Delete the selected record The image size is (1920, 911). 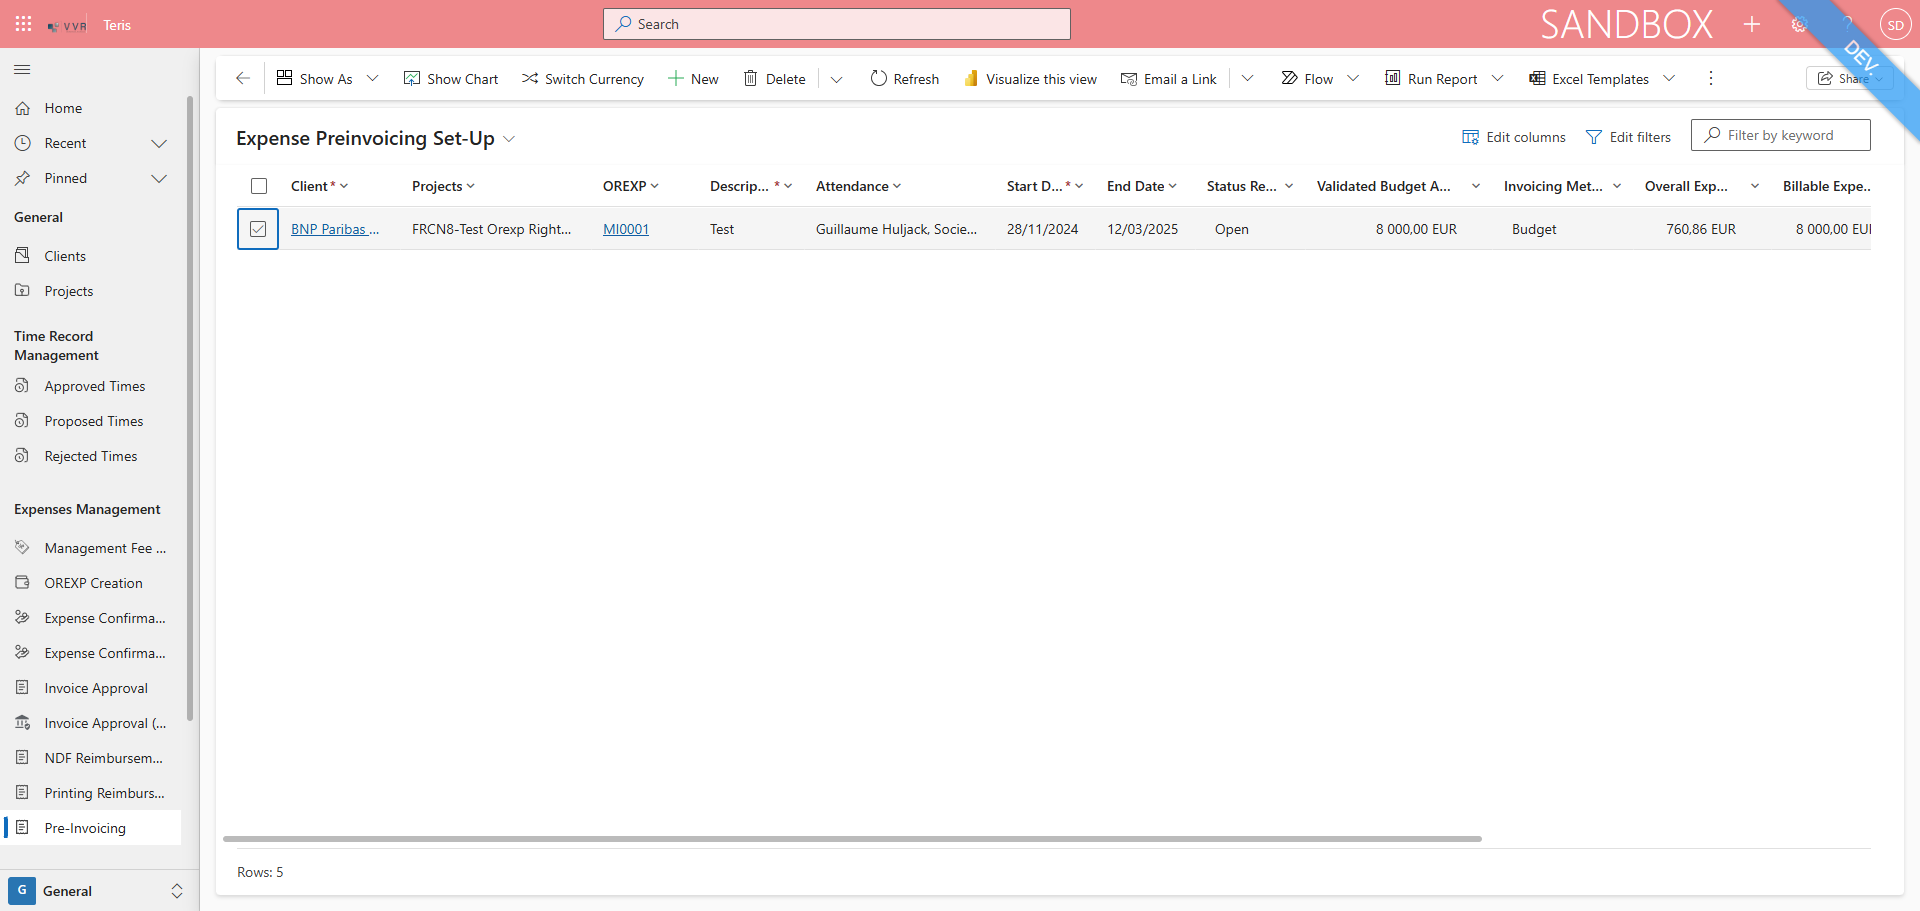tap(774, 79)
